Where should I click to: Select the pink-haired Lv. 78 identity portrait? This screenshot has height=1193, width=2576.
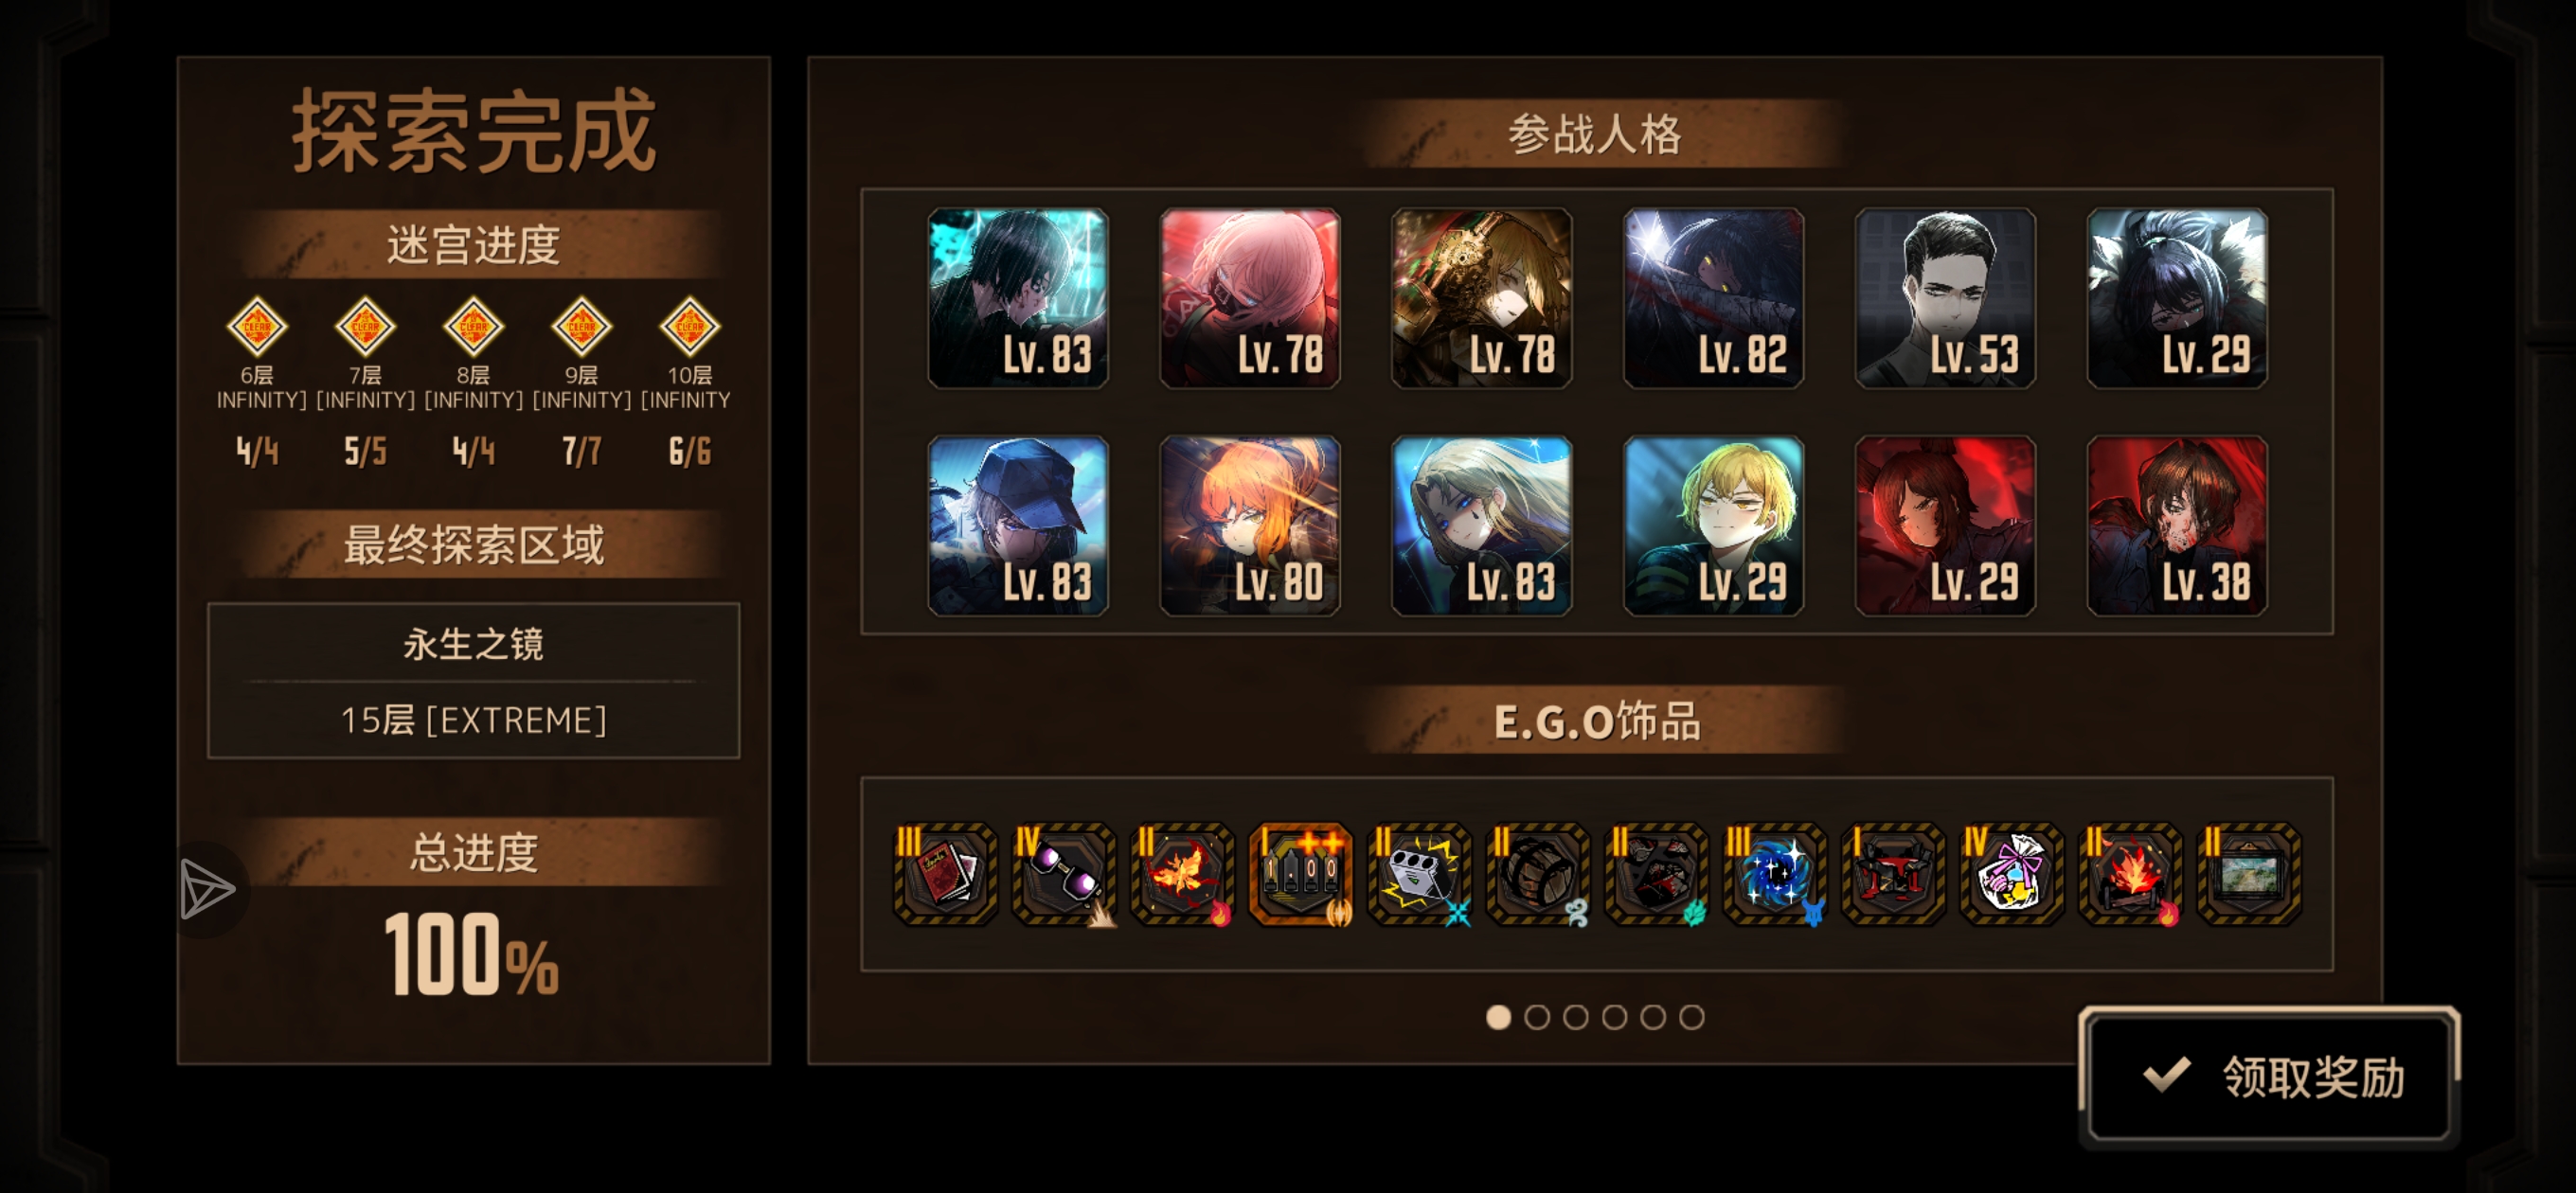pos(1250,298)
